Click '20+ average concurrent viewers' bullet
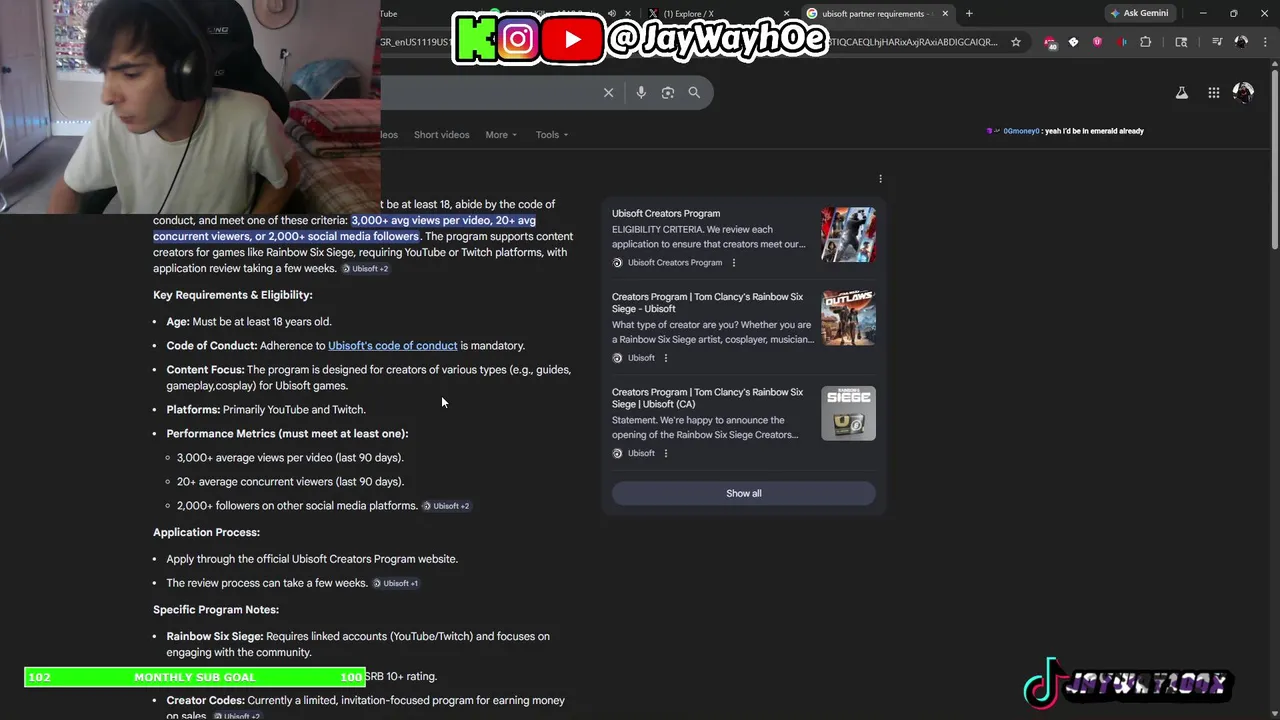The width and height of the screenshot is (1280, 720). [x=290, y=482]
